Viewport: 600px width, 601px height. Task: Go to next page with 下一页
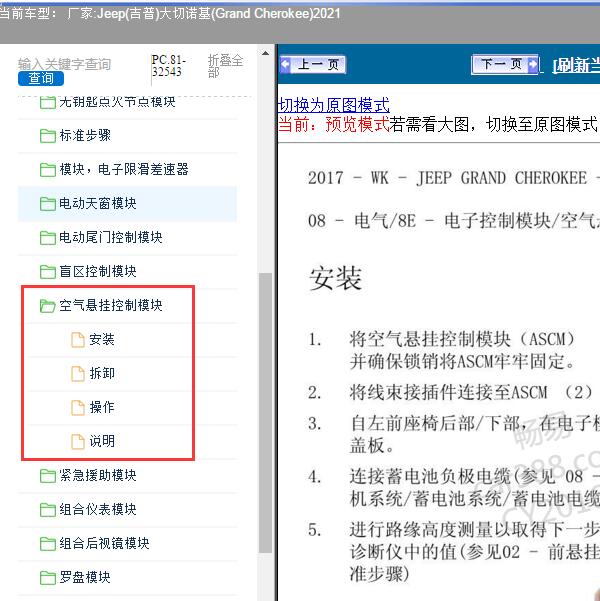coord(505,64)
